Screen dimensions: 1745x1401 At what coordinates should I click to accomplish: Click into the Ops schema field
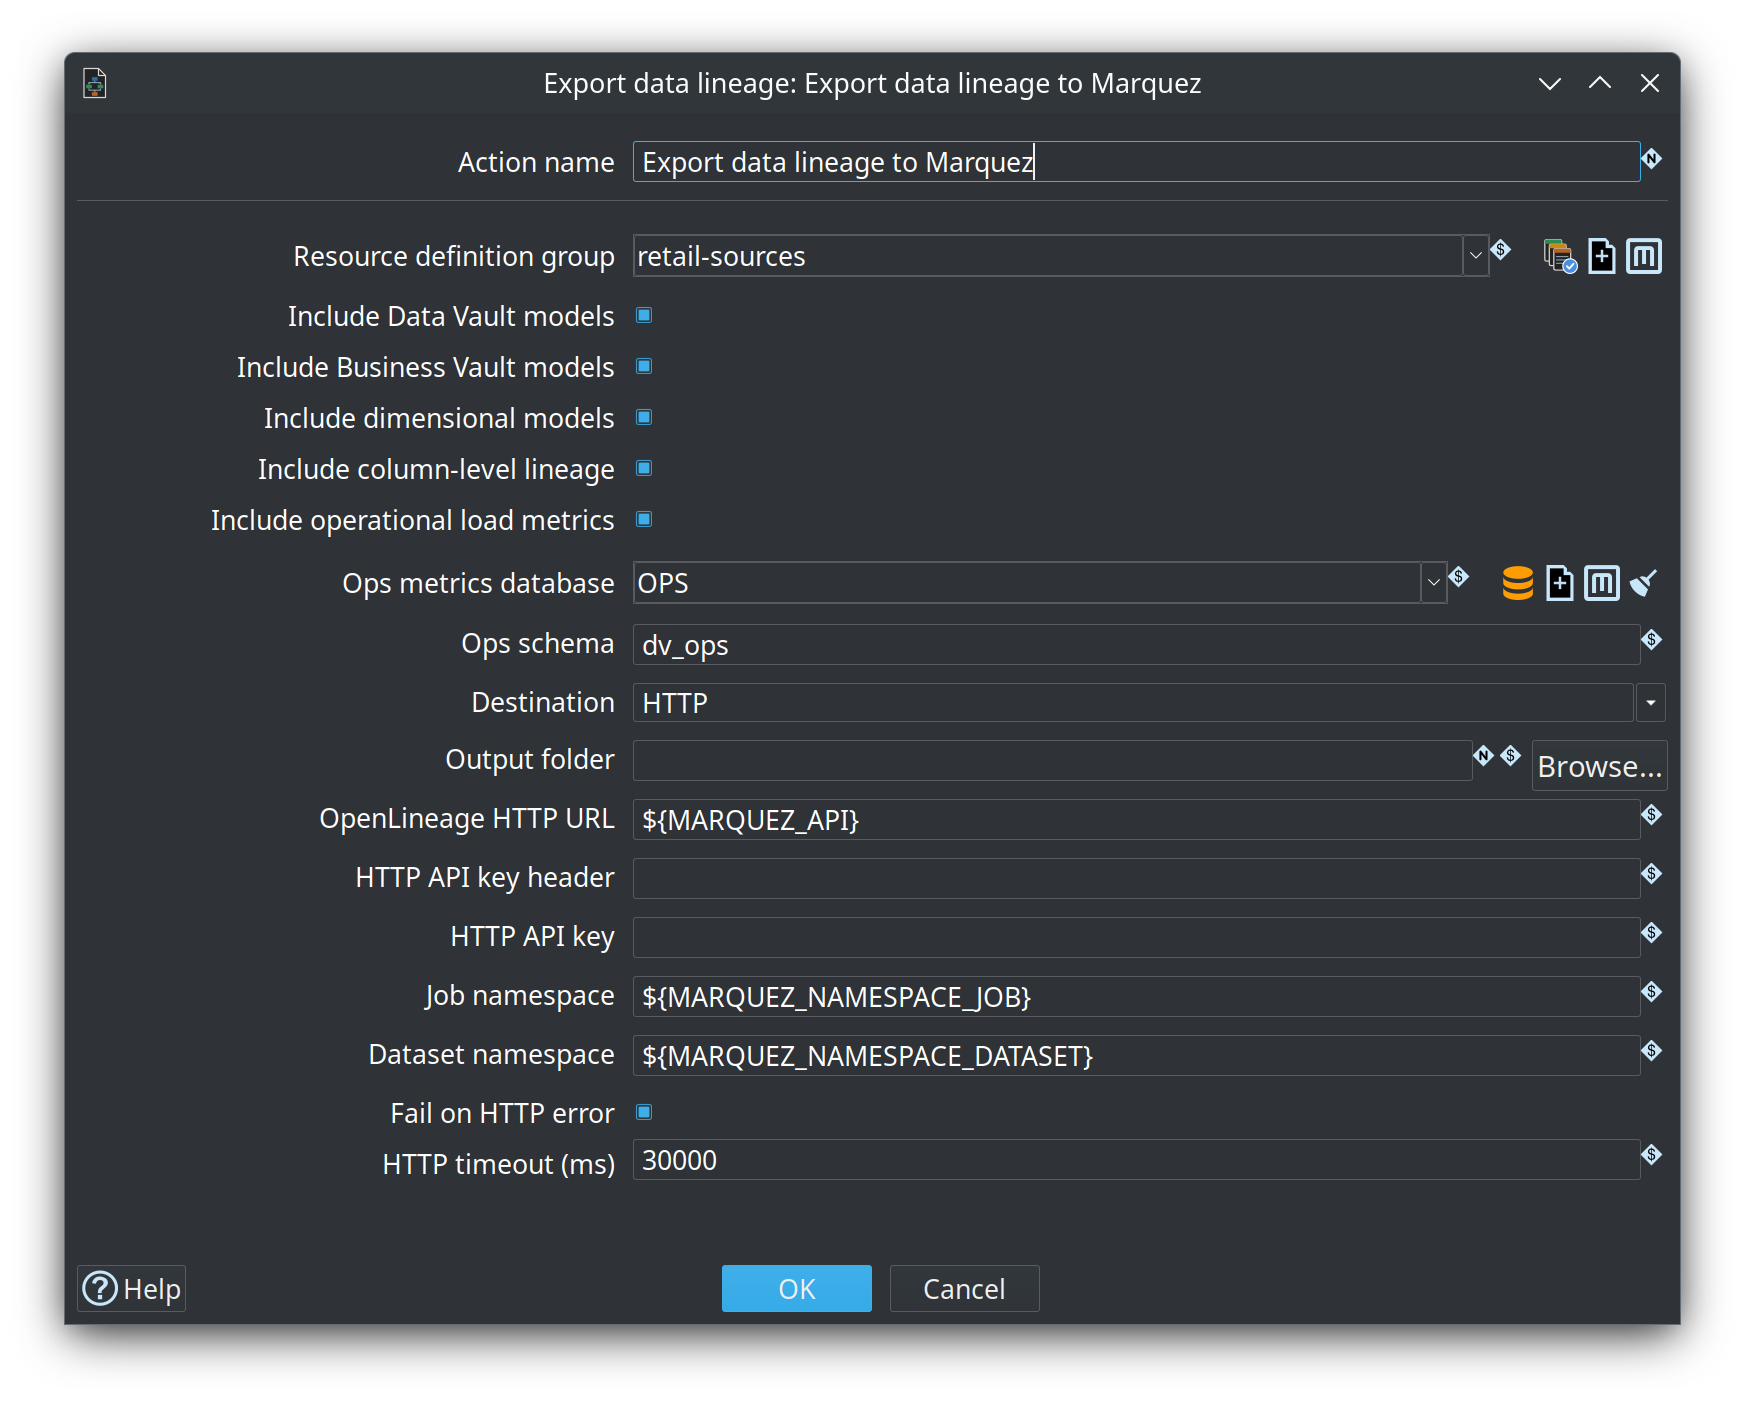[1136, 645]
